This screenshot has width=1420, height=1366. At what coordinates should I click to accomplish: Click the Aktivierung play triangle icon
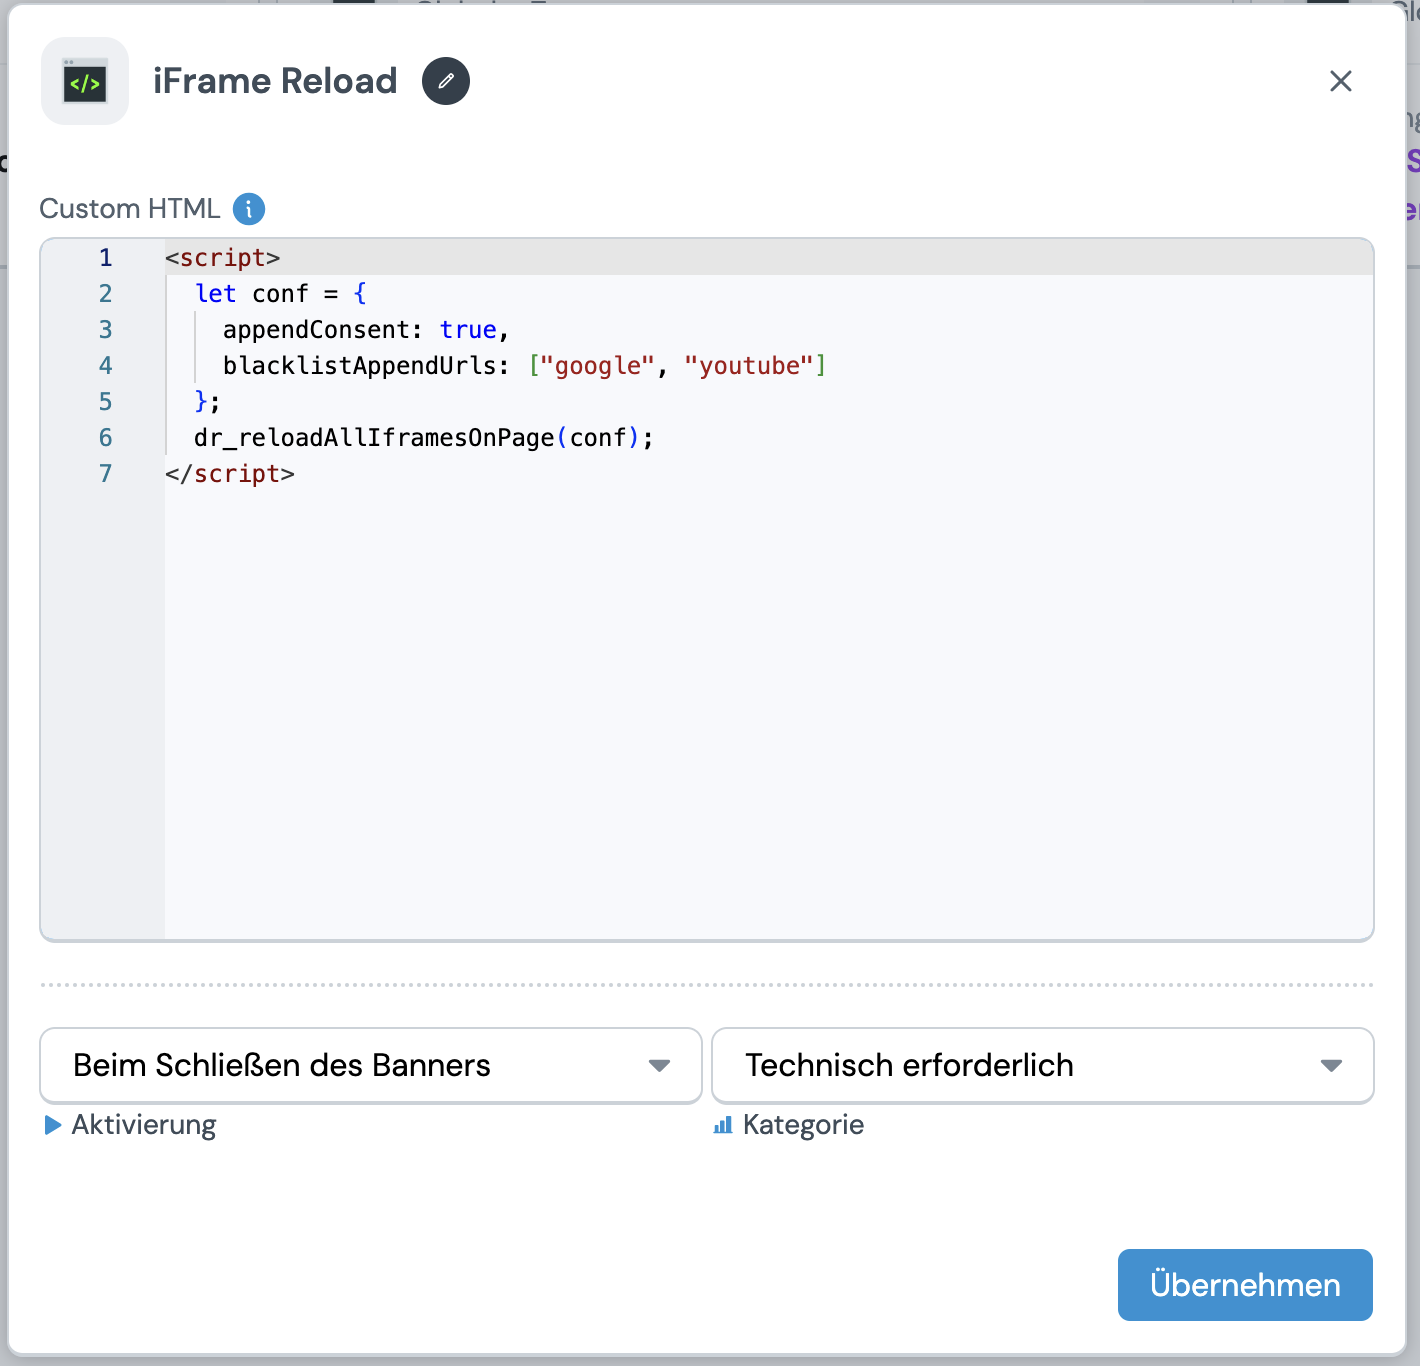pos(53,1125)
